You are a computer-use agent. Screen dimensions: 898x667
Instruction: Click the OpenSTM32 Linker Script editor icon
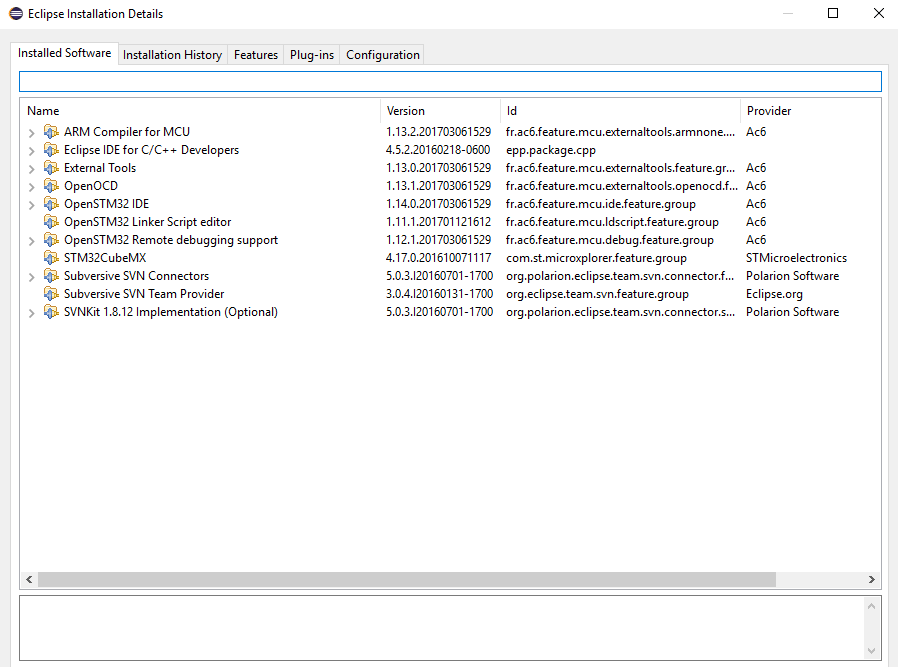[x=51, y=222]
